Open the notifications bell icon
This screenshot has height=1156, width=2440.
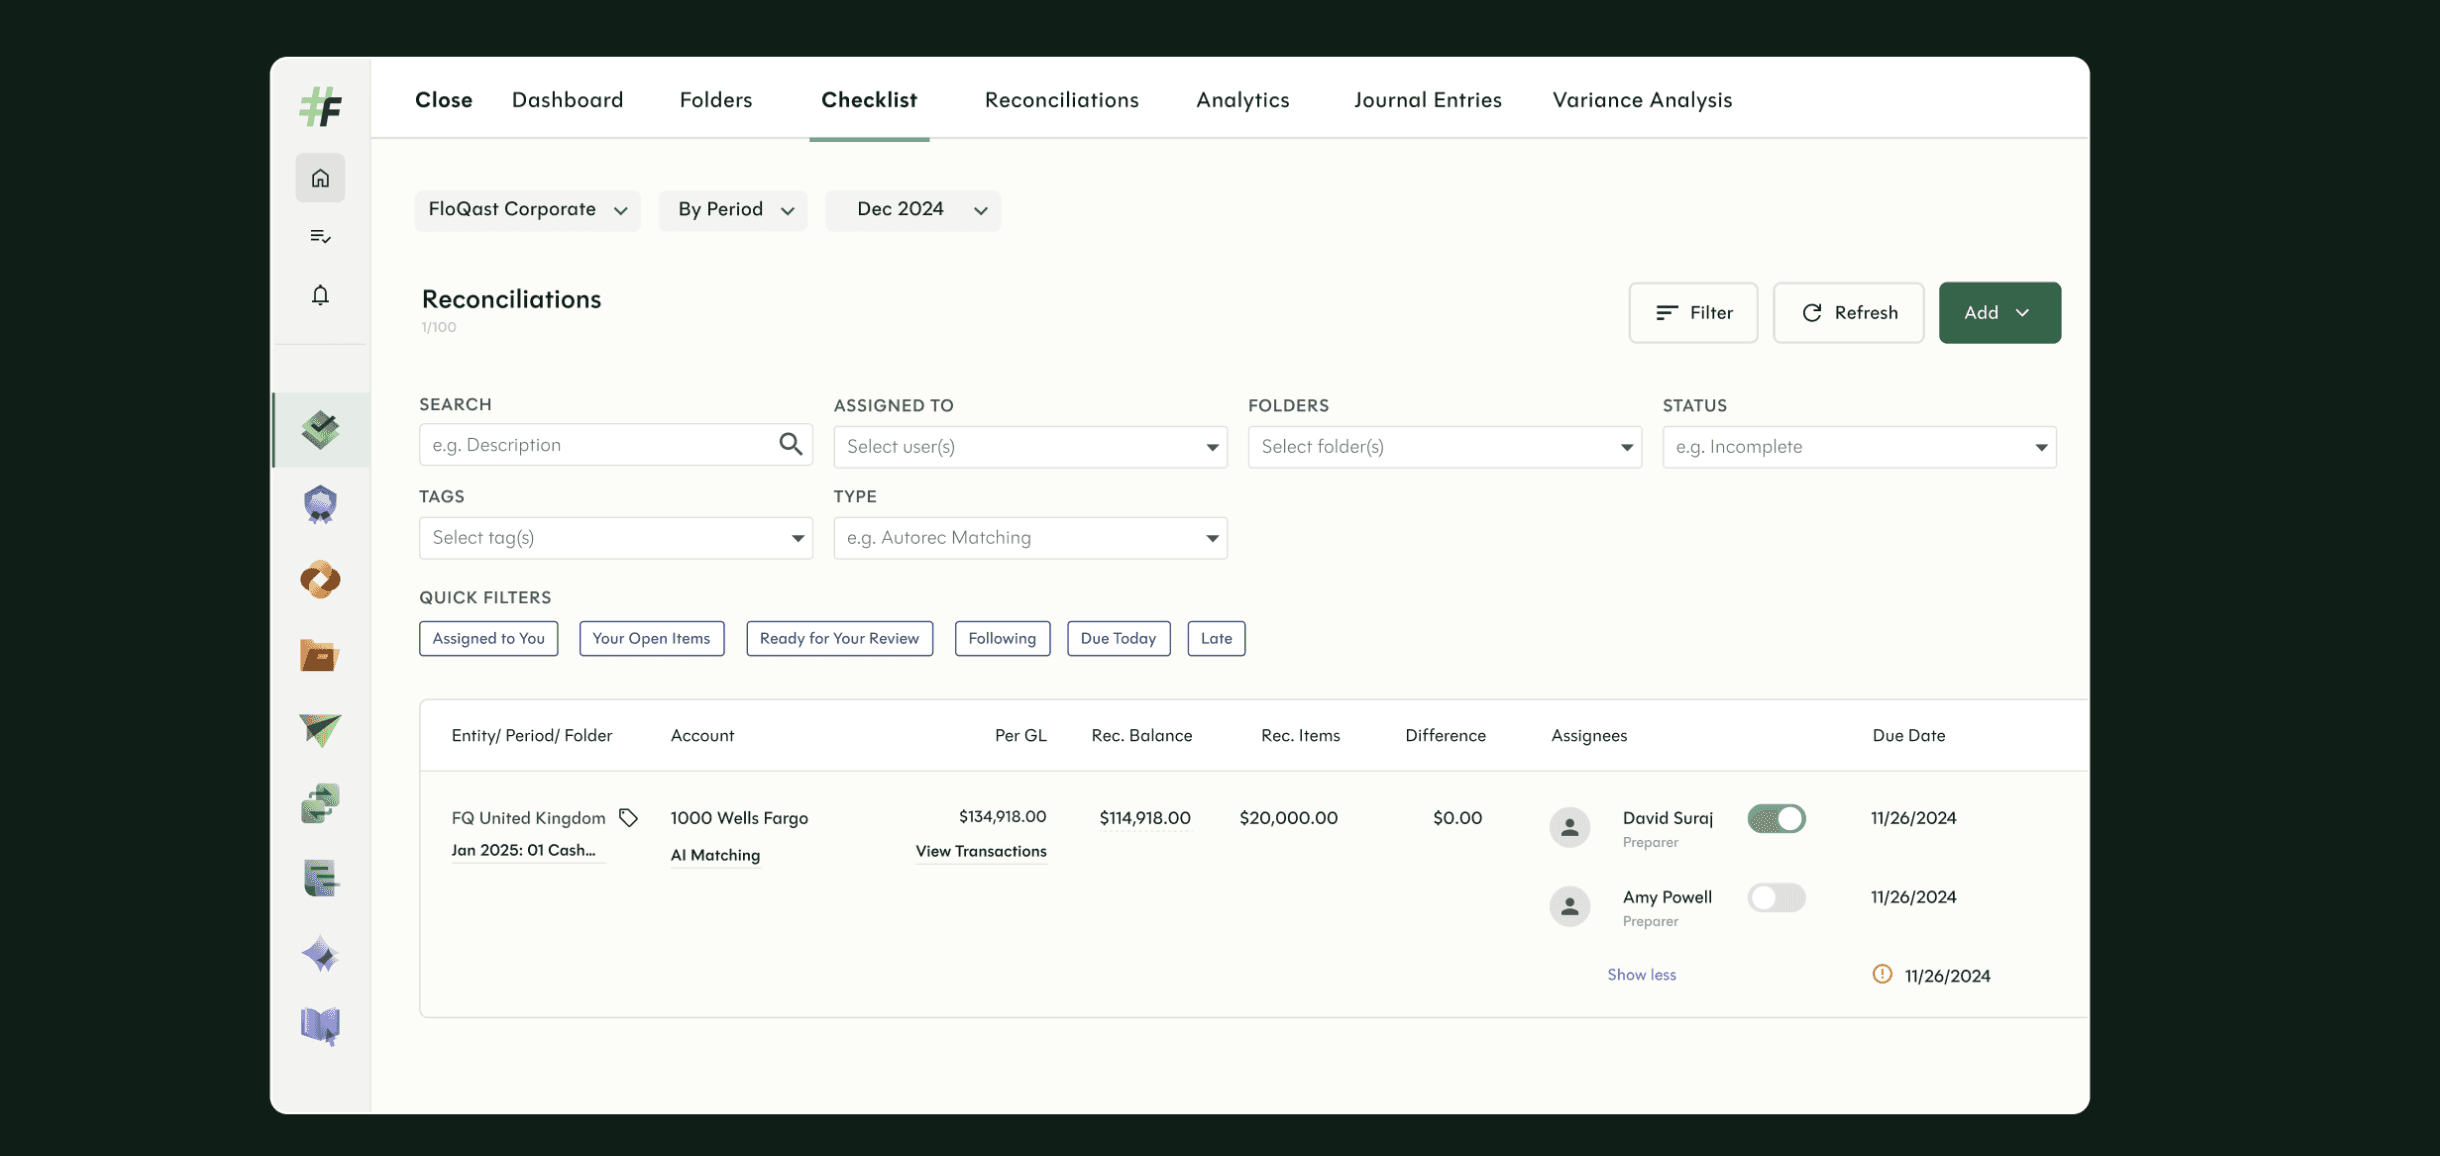320,295
